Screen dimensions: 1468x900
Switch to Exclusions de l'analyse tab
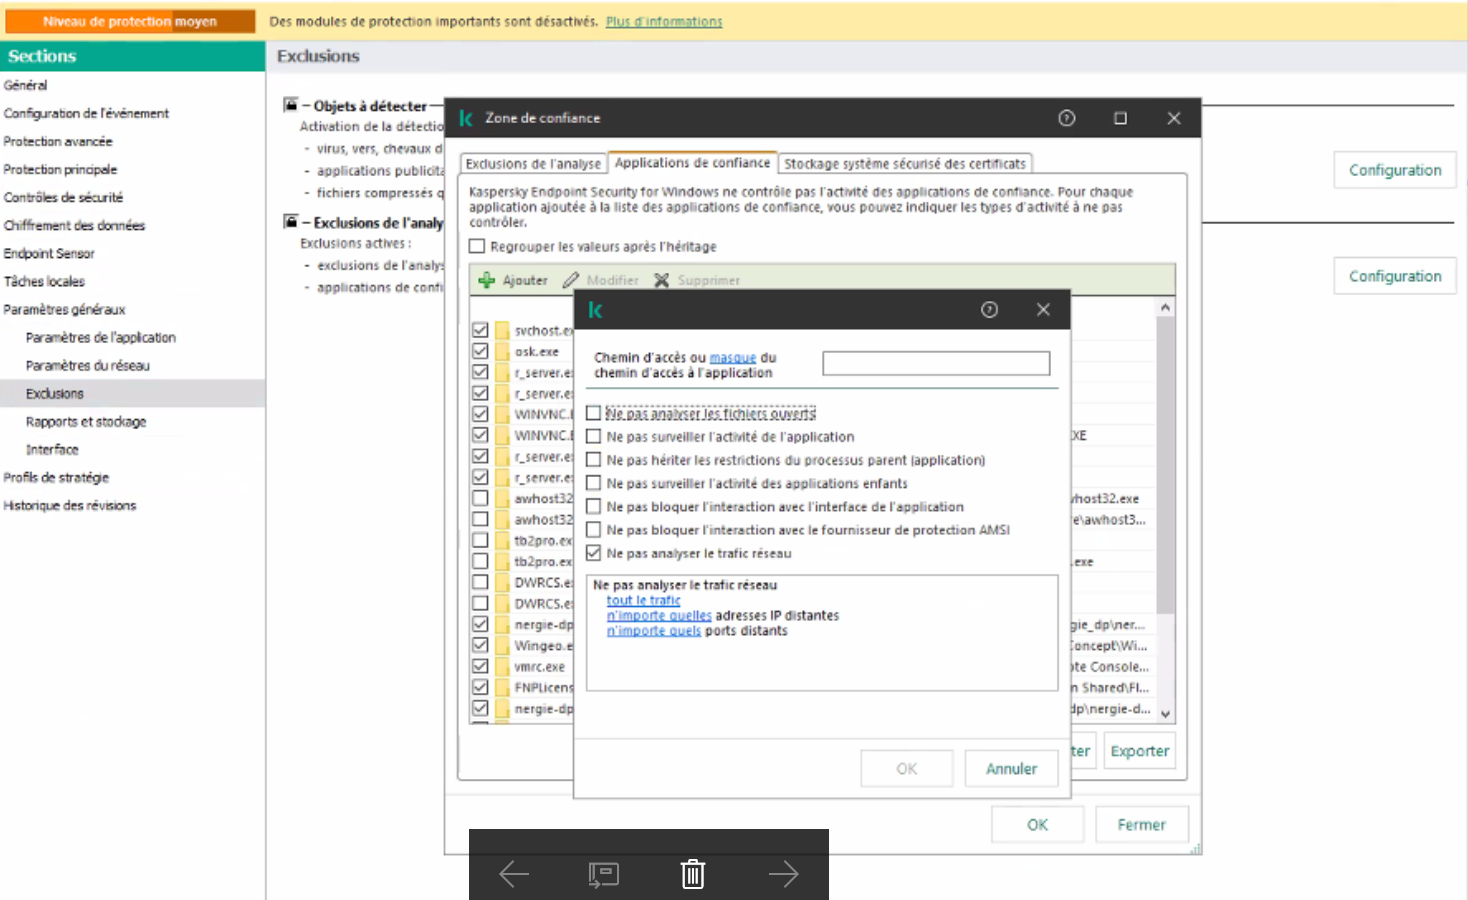(x=533, y=164)
